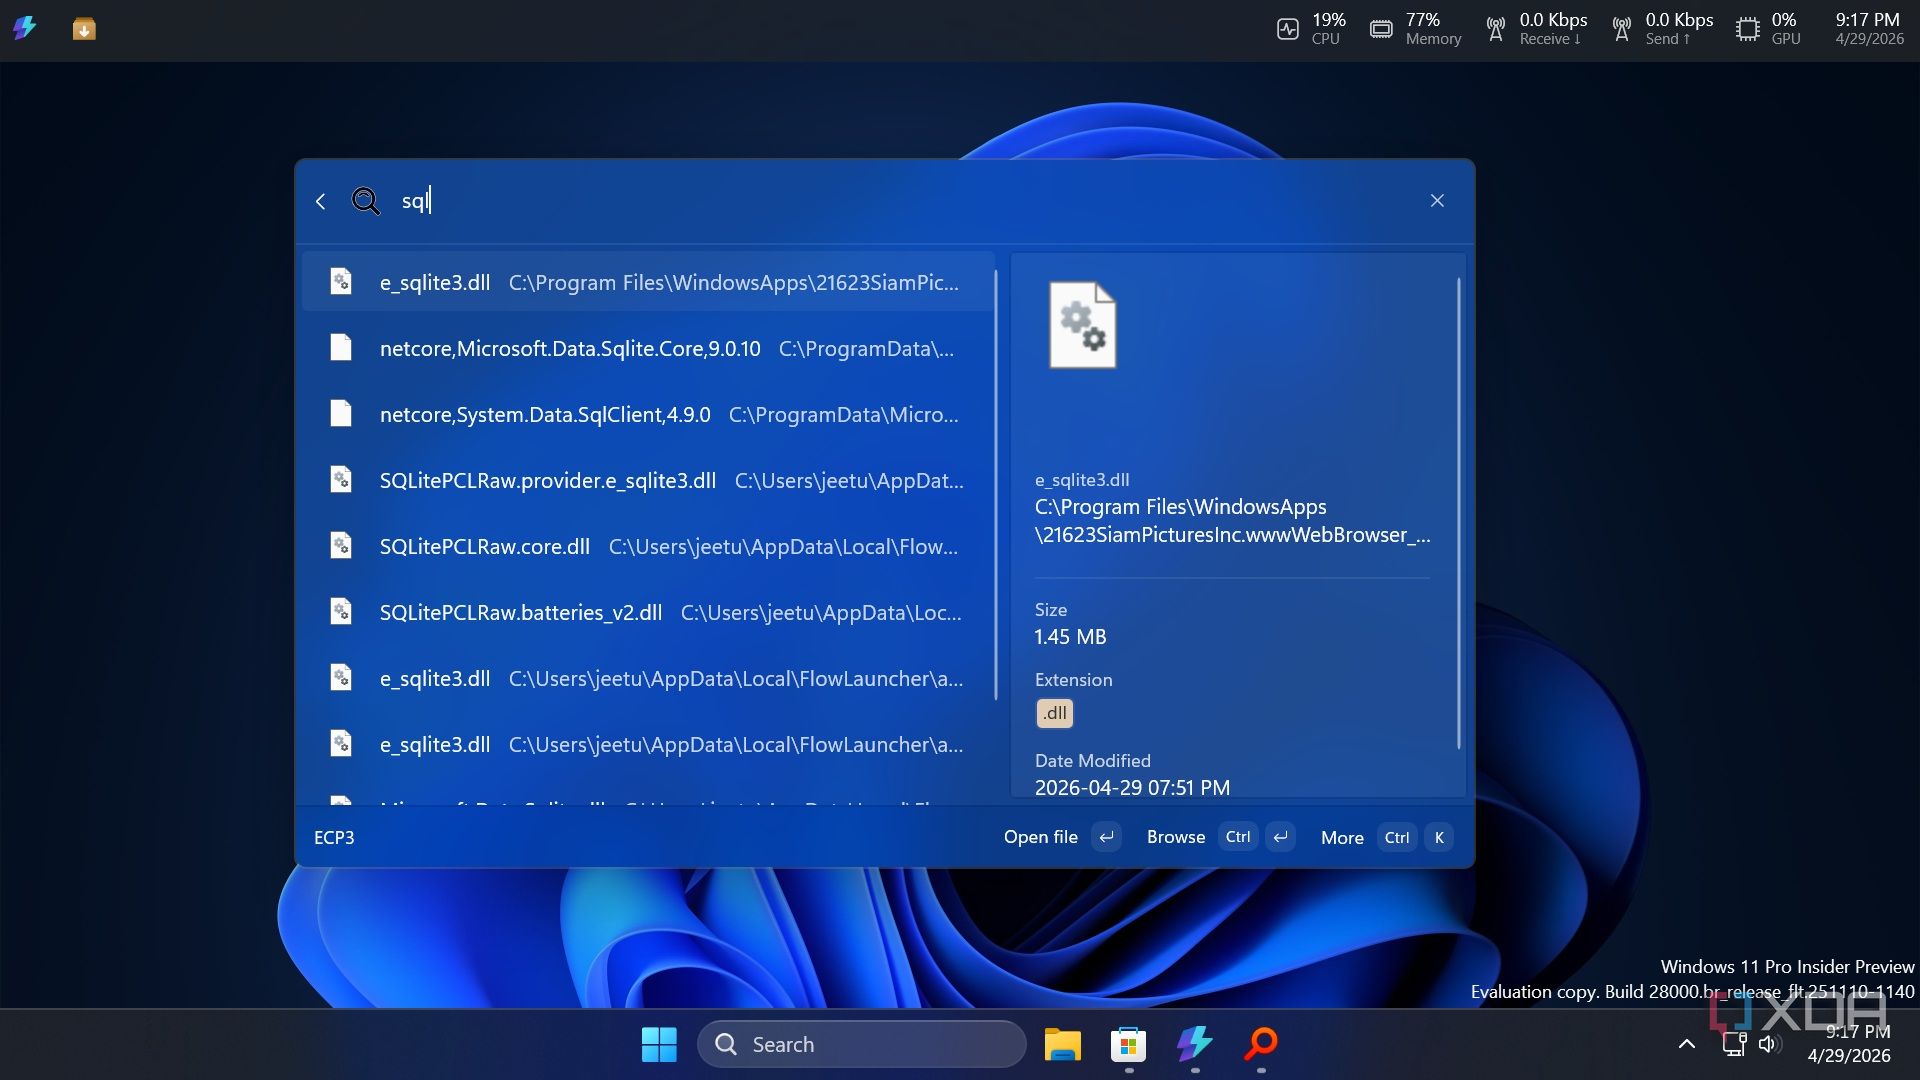Click the blank file icon of the netcore,System.Data.SqlClient row

(x=341, y=414)
